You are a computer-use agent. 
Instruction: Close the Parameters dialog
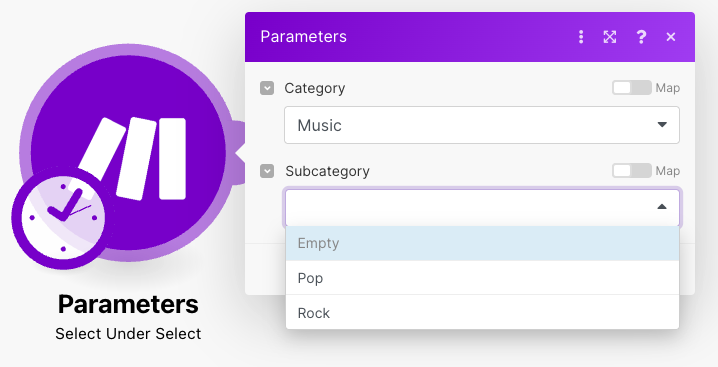point(671,37)
